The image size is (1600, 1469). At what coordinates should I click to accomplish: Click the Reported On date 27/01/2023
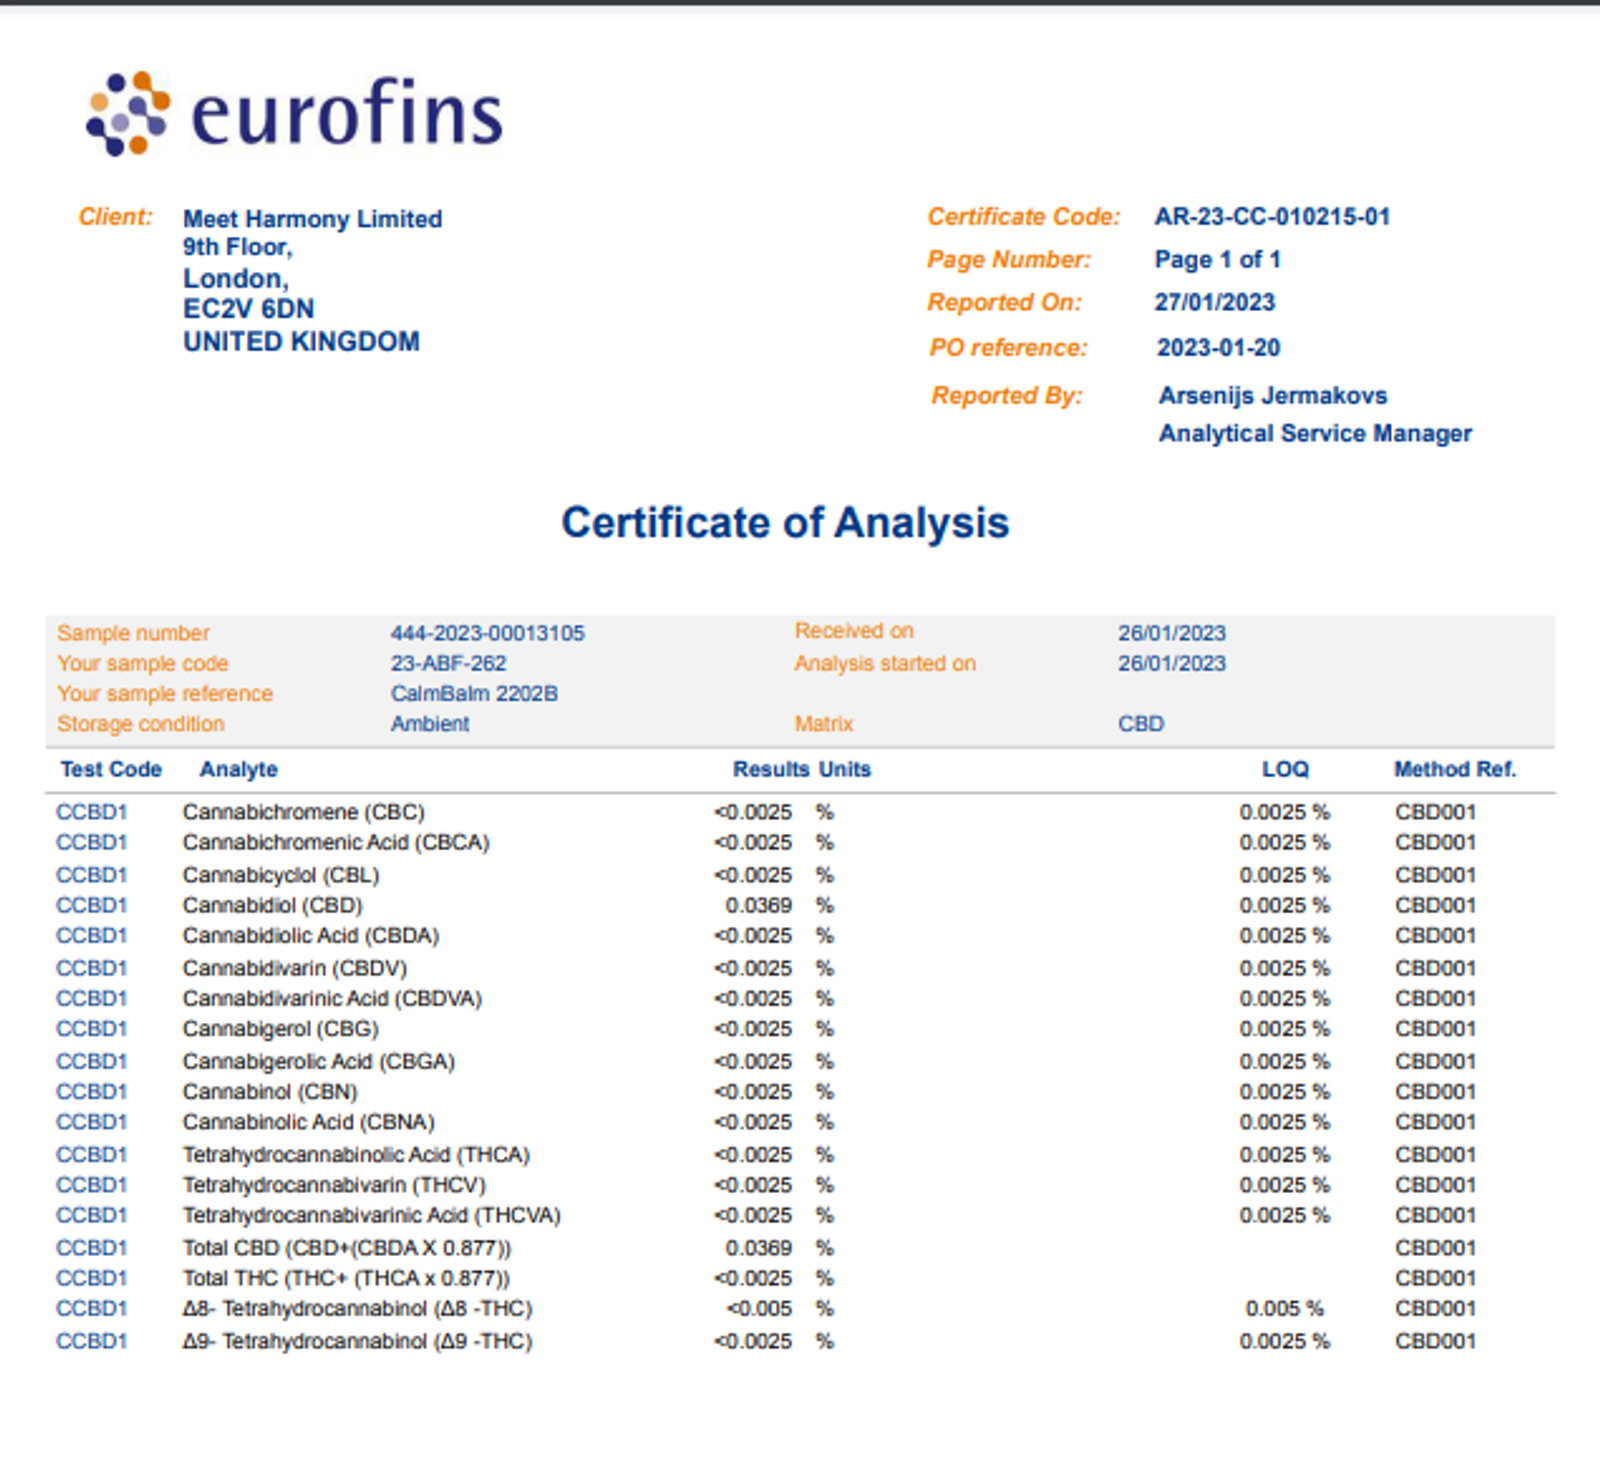click(x=1215, y=303)
